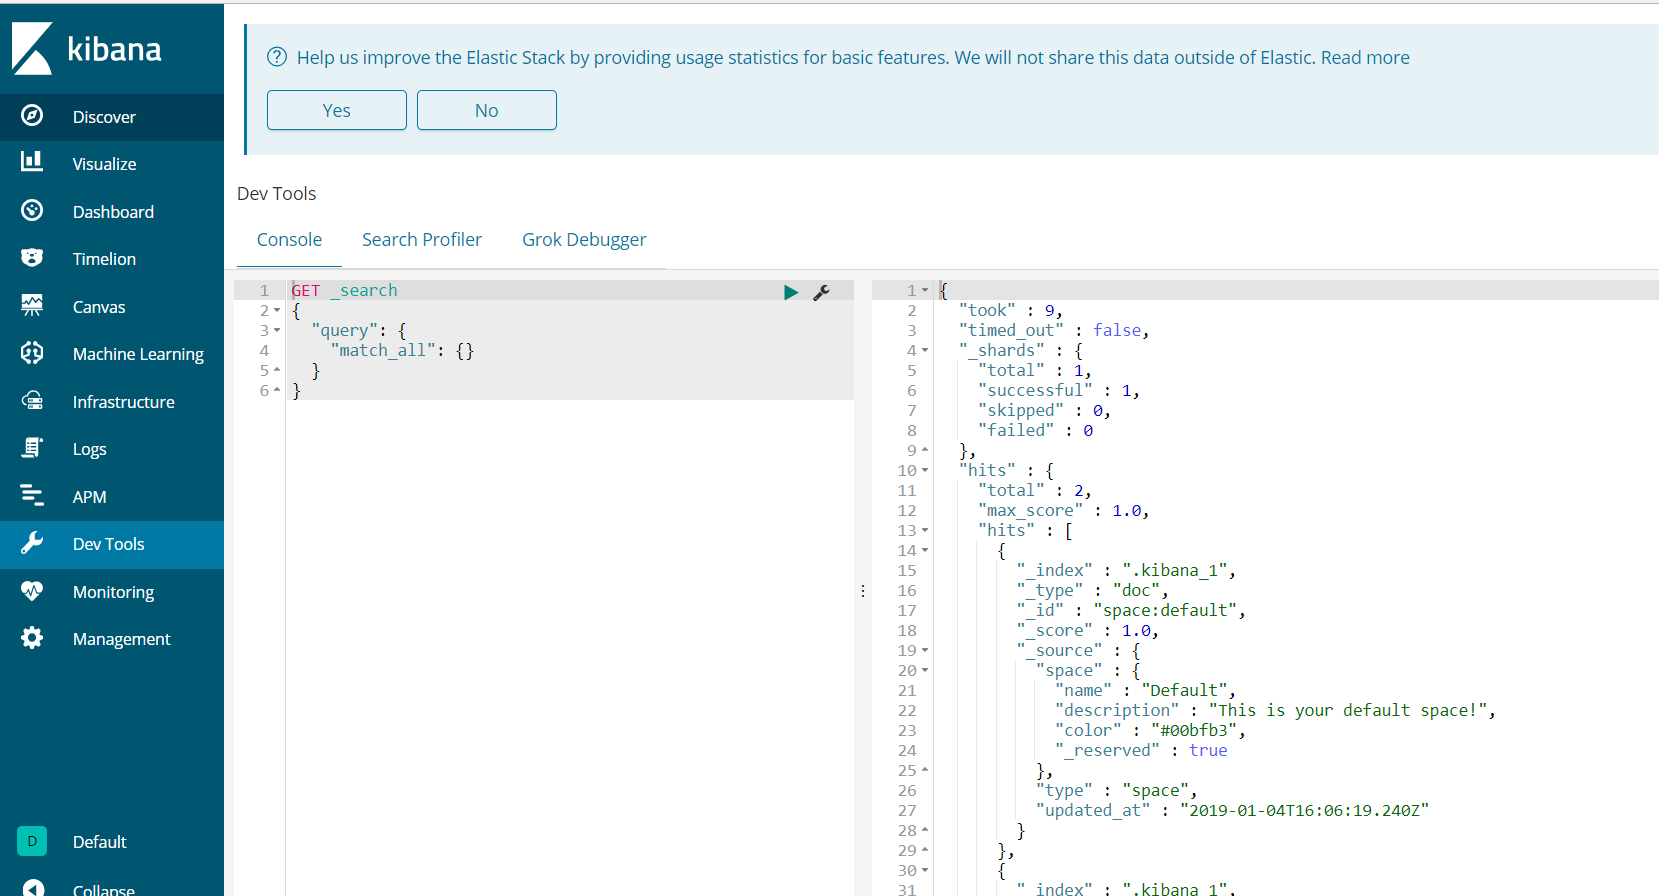Collapse space fold at line 20

click(x=925, y=671)
